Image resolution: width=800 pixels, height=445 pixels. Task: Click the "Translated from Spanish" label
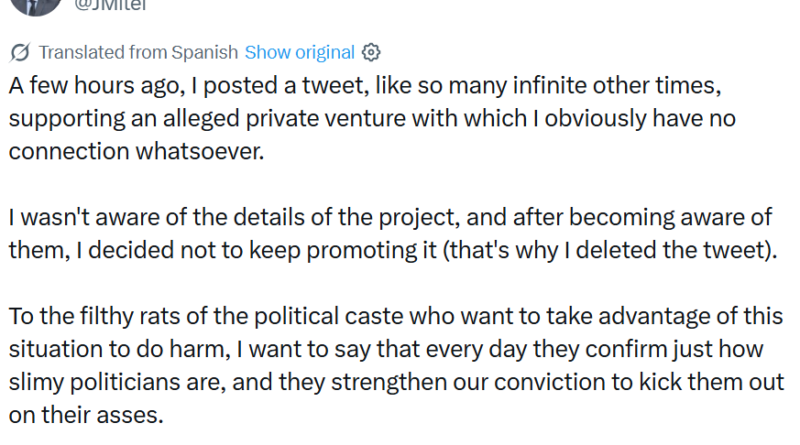pos(138,52)
